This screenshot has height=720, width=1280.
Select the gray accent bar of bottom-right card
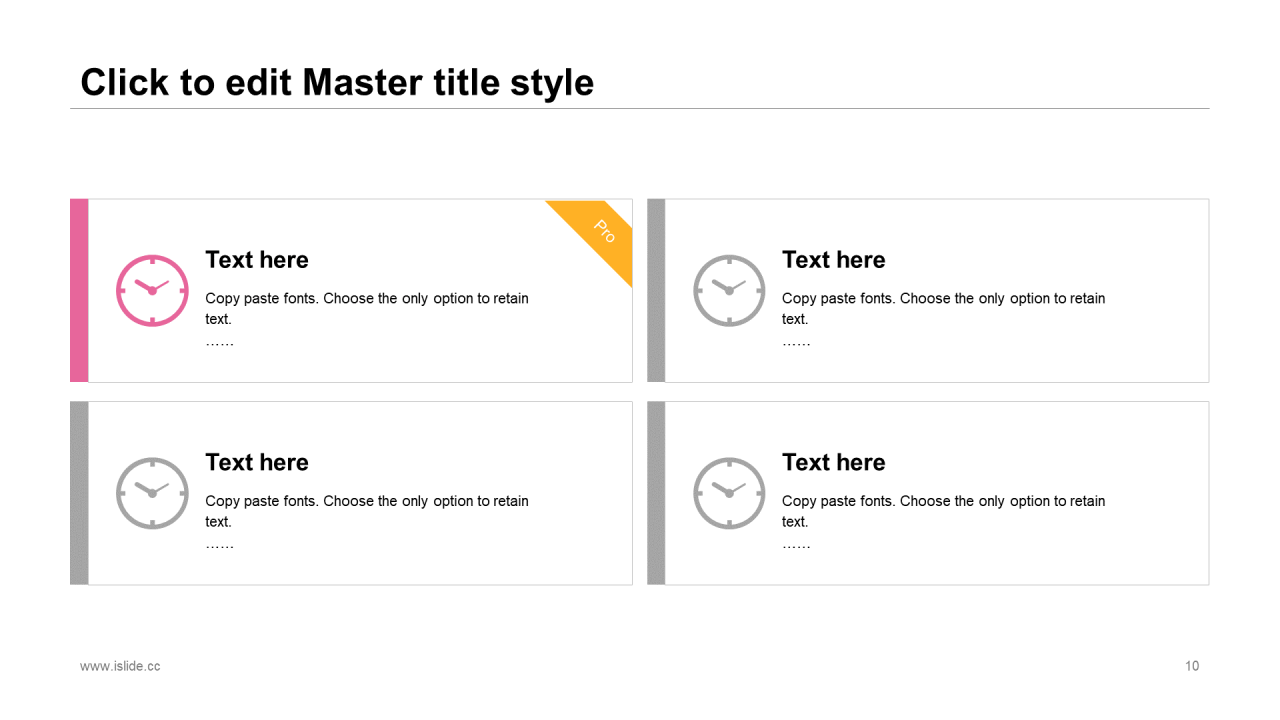[656, 493]
